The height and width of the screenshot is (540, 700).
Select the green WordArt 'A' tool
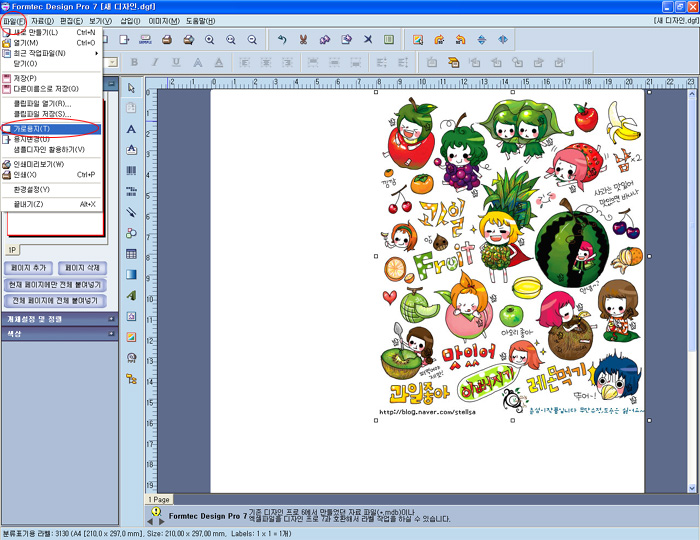[x=131, y=295]
